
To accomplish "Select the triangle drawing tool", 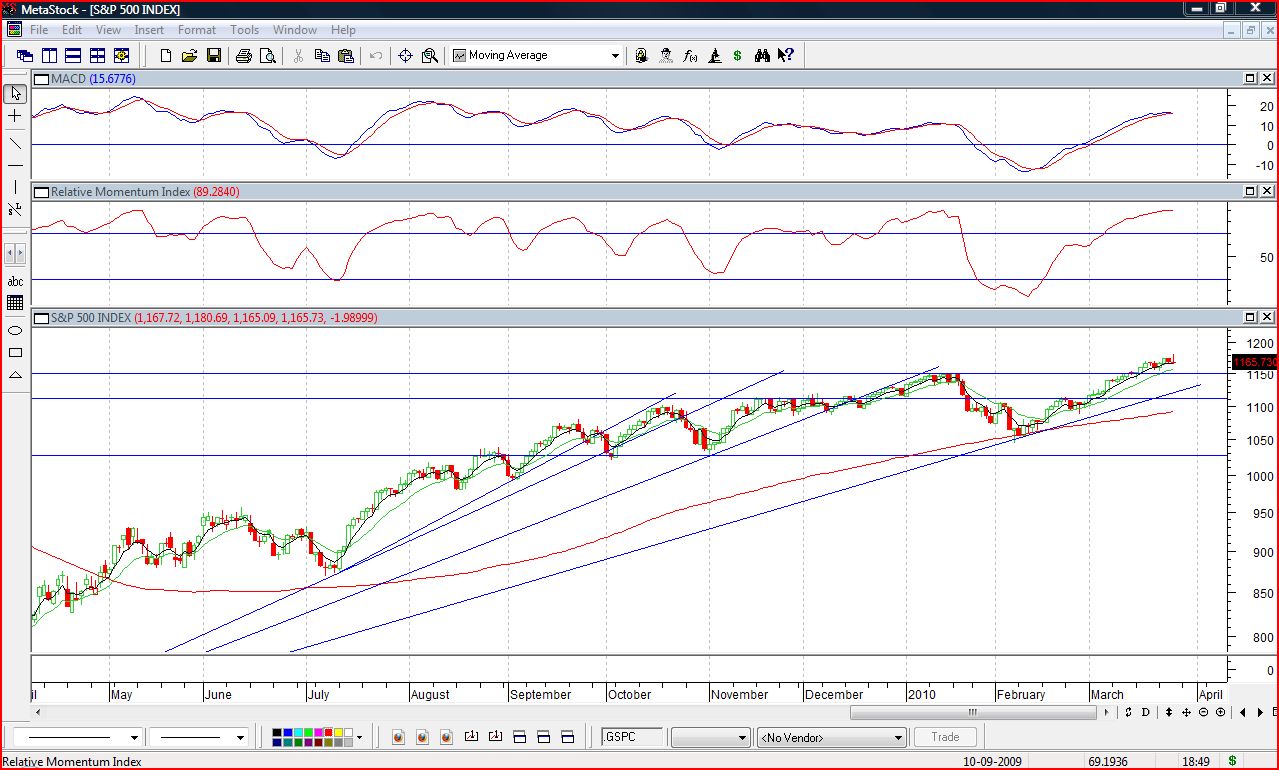I will (15, 375).
